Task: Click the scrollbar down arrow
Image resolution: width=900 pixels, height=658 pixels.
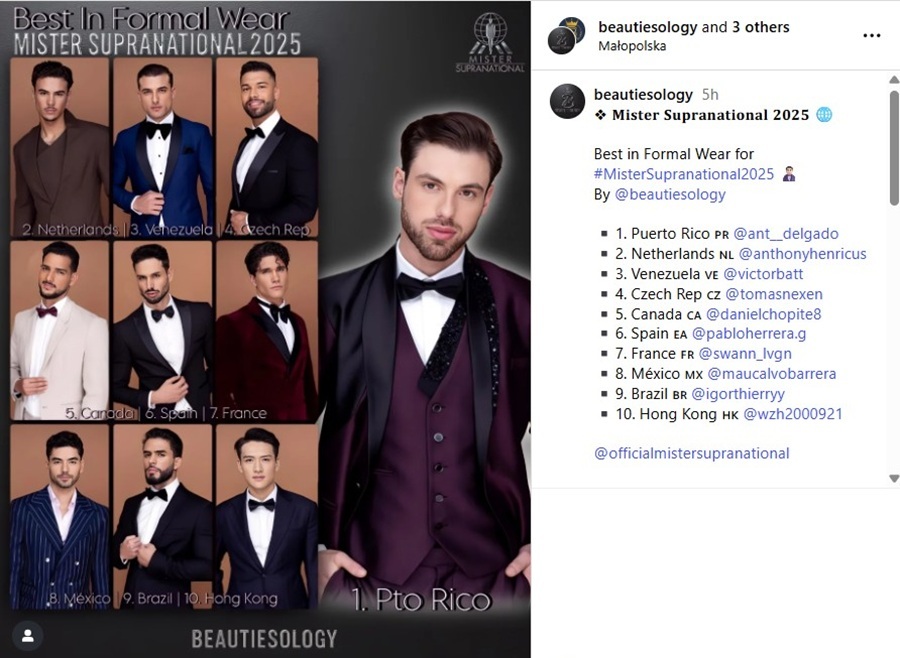Action: (x=894, y=478)
